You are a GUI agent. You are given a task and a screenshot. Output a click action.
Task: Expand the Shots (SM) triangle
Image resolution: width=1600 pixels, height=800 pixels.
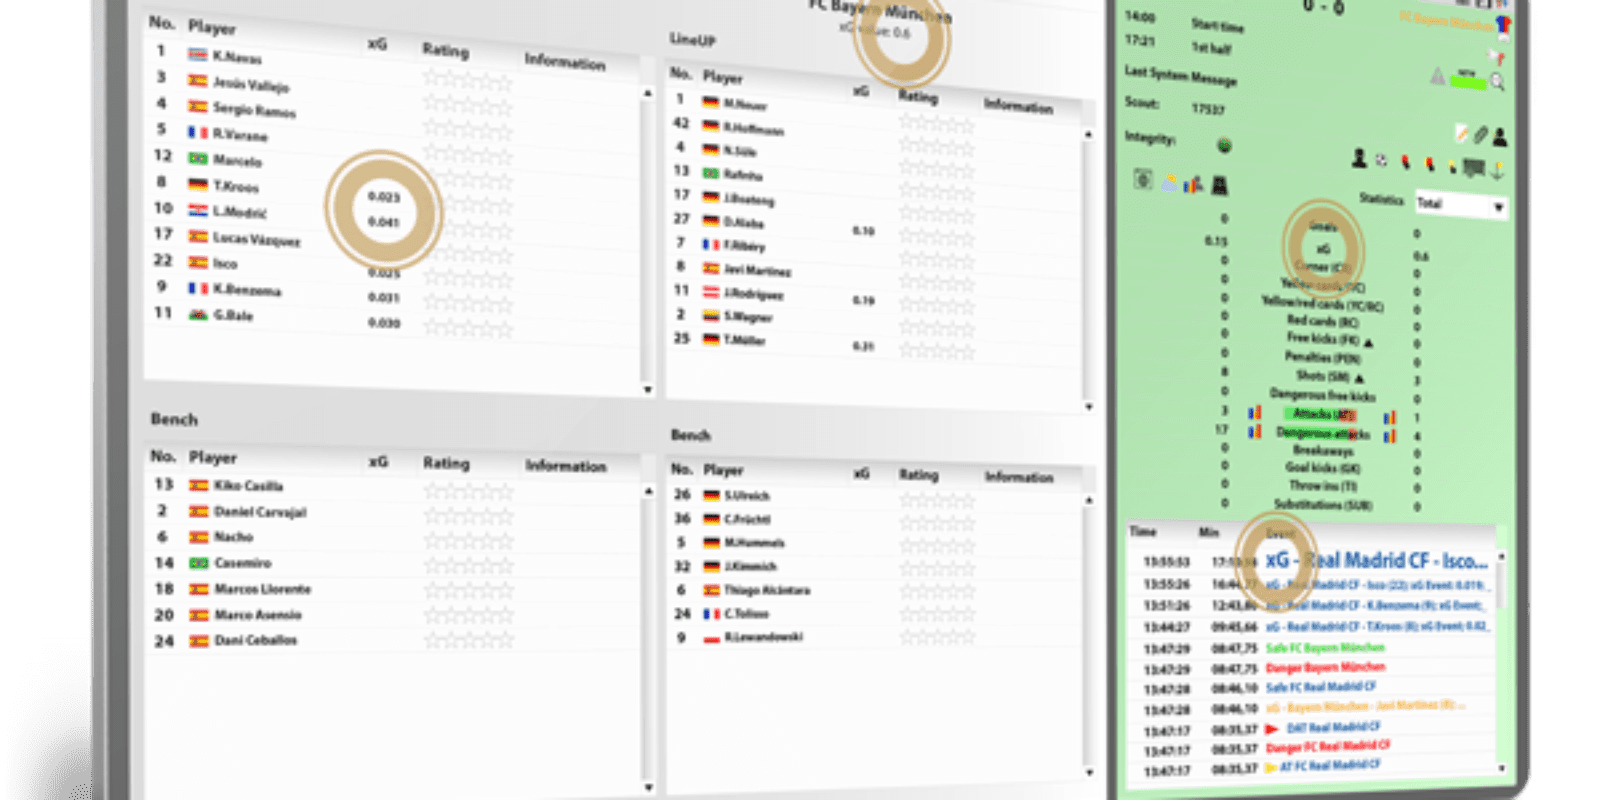point(1359,378)
